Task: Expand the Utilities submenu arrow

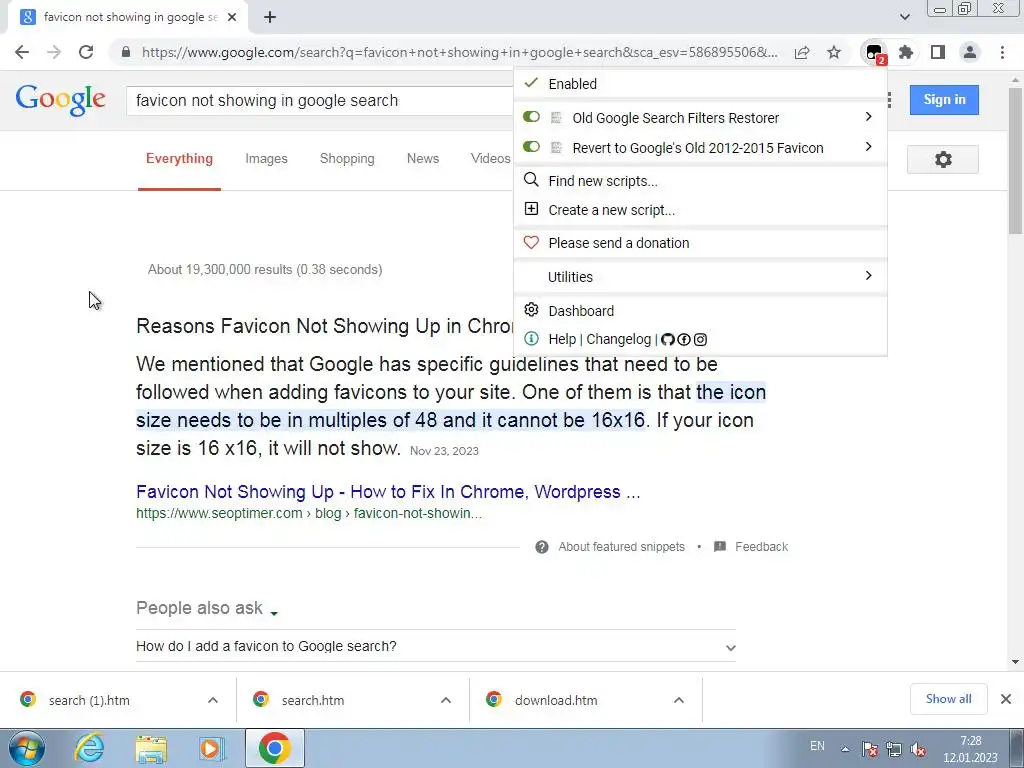Action: 869,276
